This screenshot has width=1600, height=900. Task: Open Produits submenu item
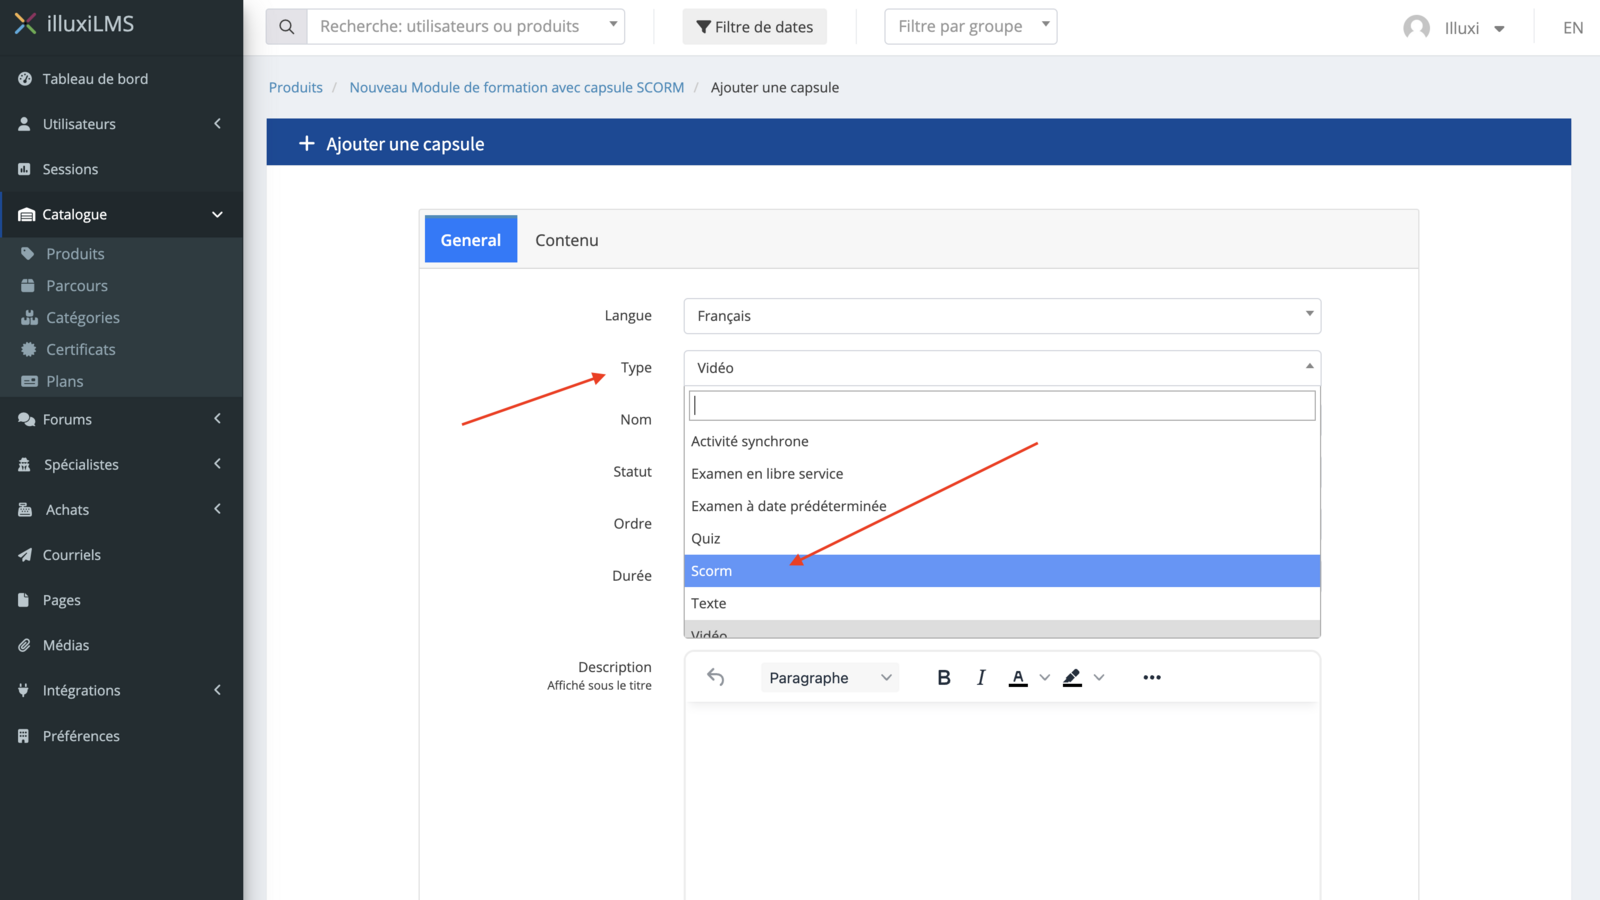(75, 254)
